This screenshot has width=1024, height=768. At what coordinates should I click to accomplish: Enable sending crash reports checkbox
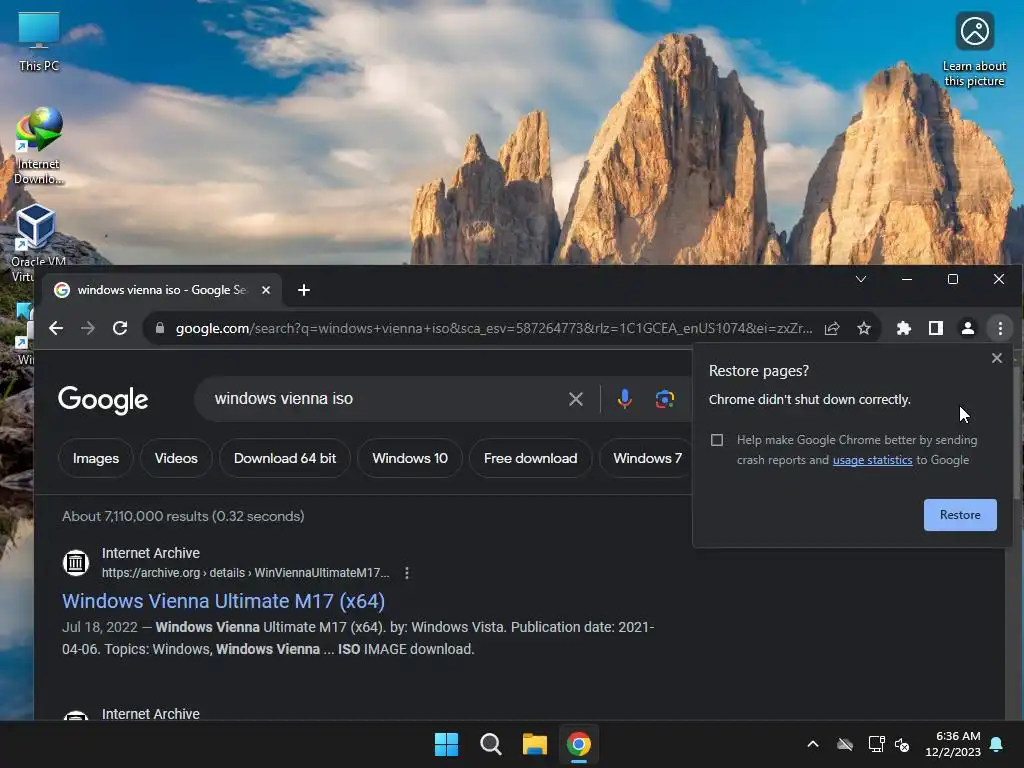(717, 440)
